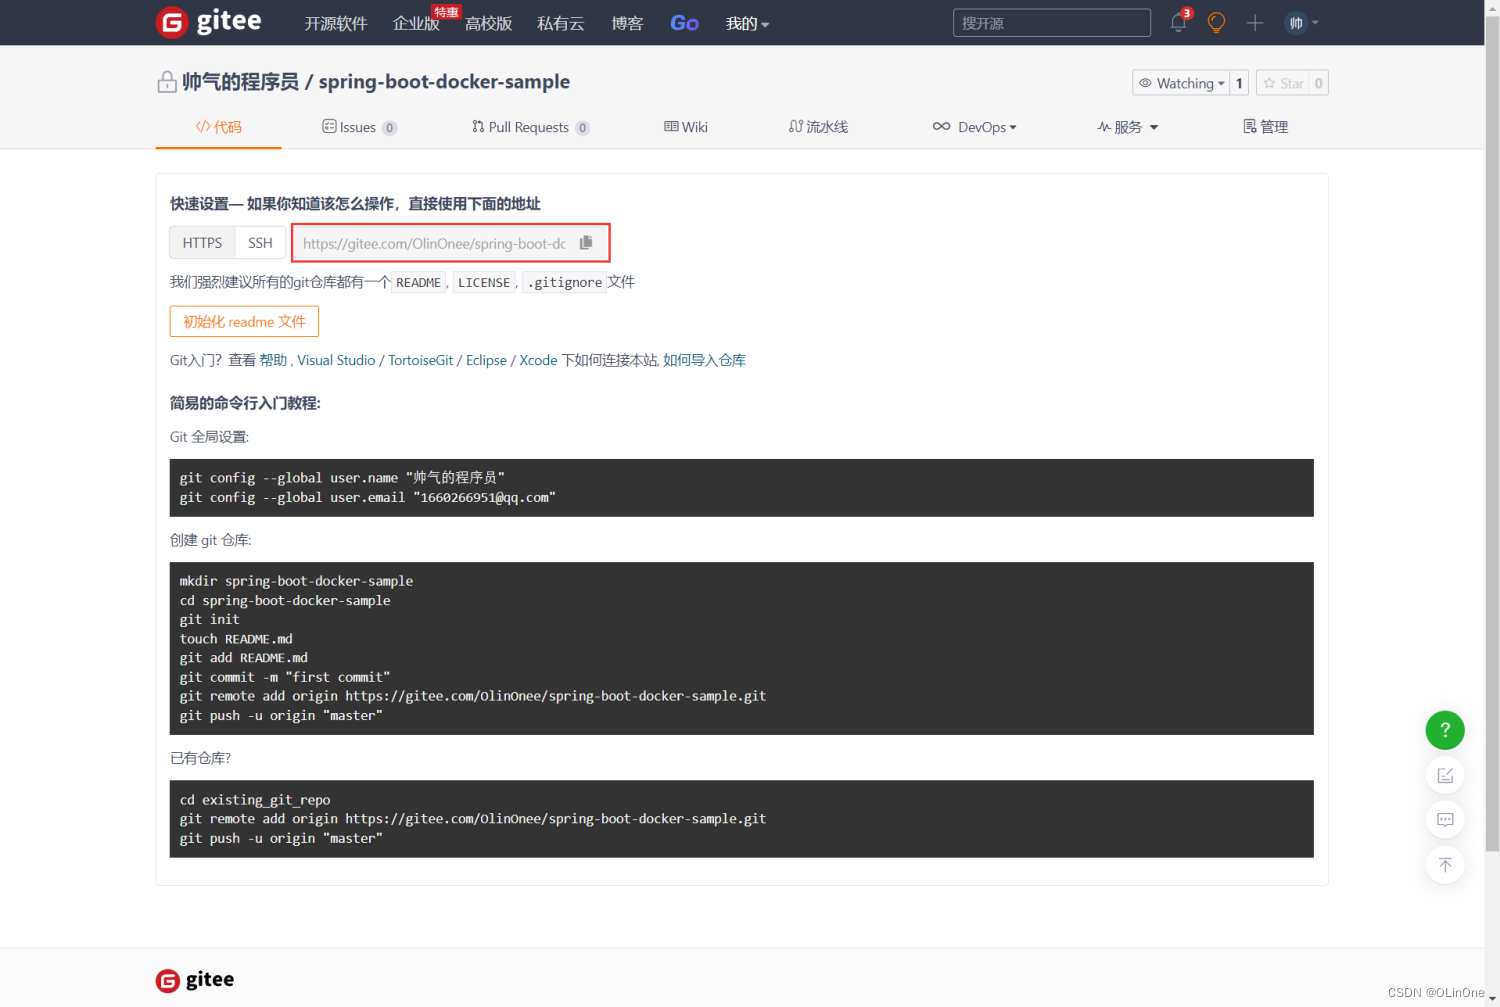
Task: Open the 流水线 tab
Action: point(818,127)
